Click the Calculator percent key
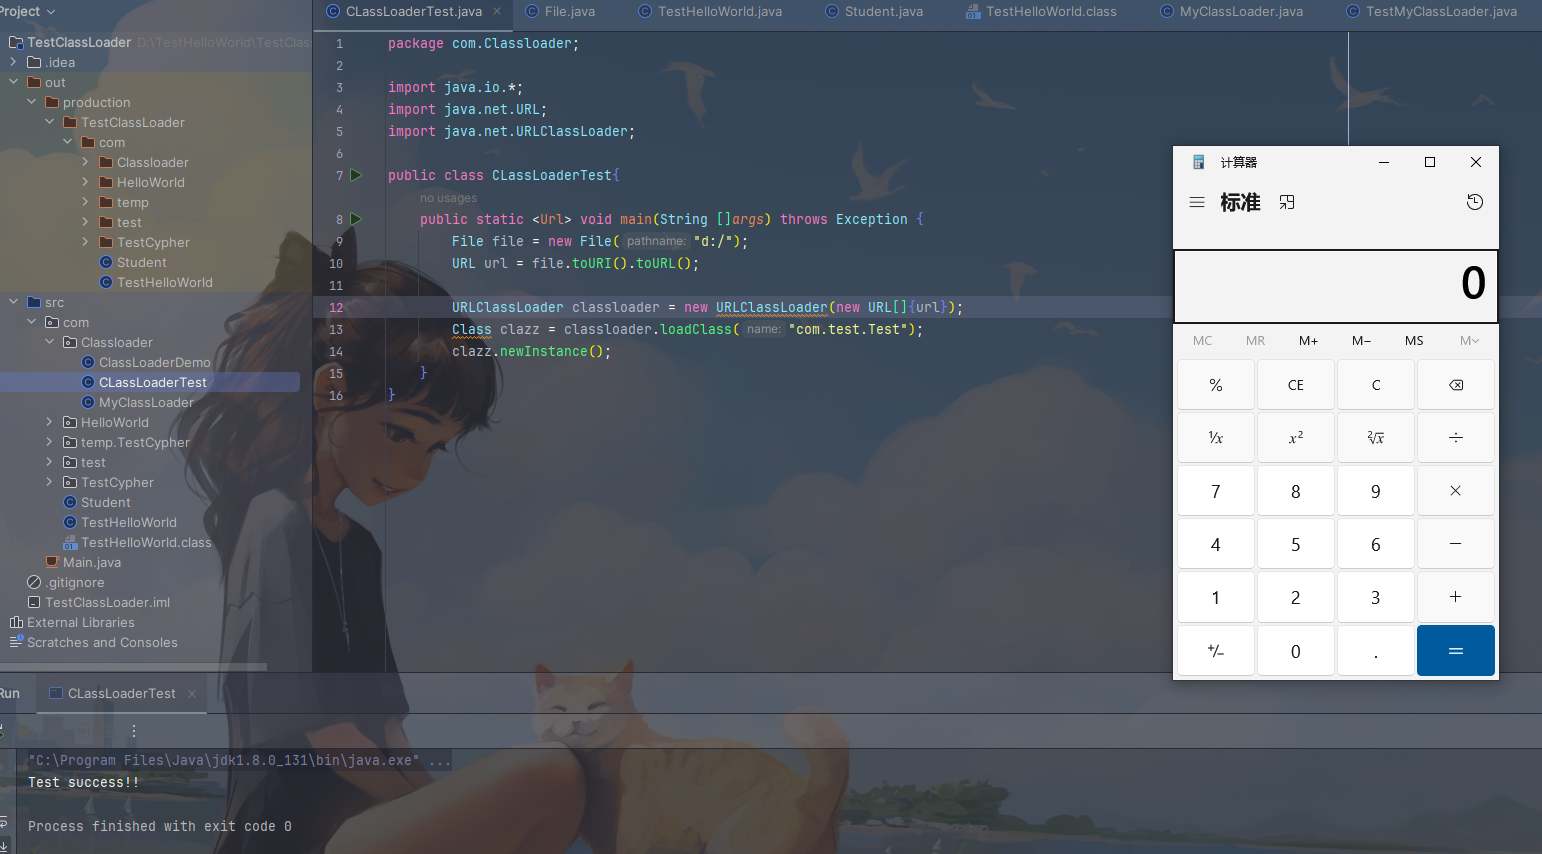 pyautogui.click(x=1216, y=385)
